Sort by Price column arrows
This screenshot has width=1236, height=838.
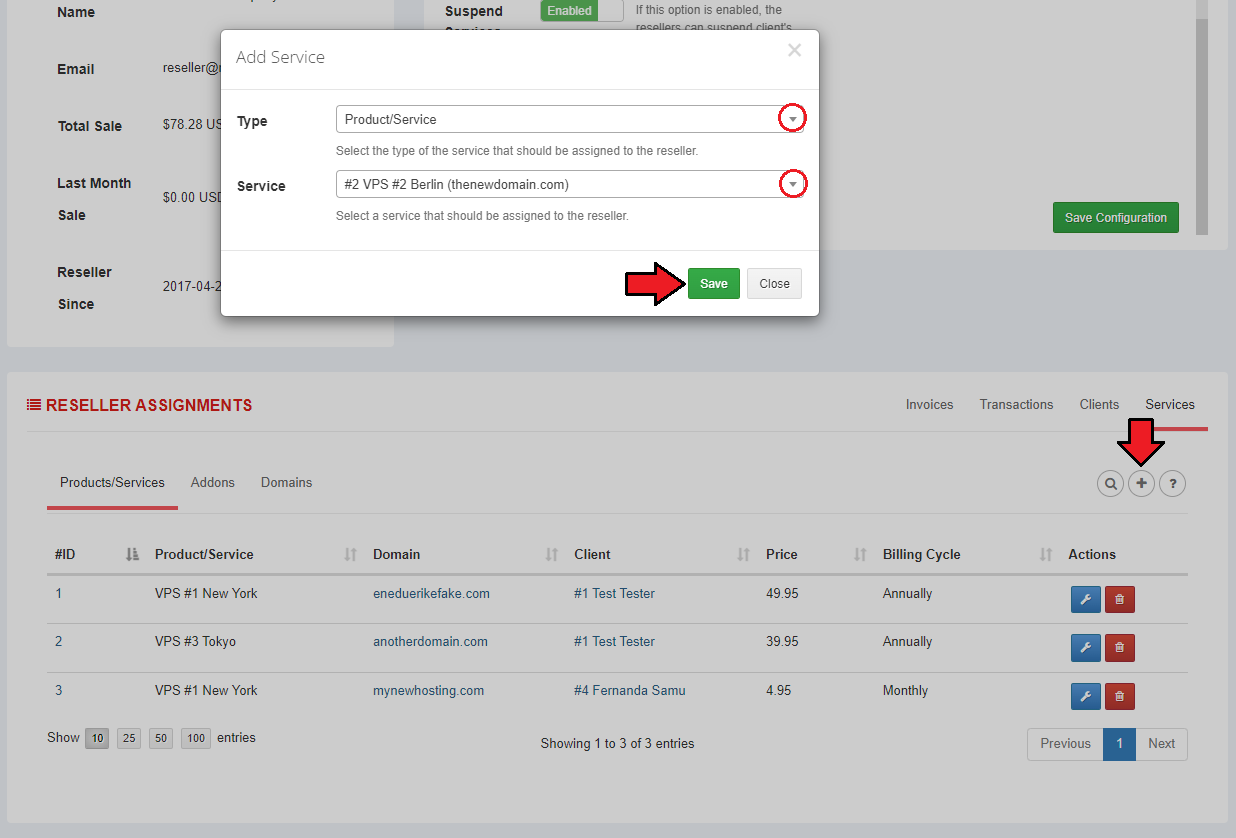(x=860, y=554)
